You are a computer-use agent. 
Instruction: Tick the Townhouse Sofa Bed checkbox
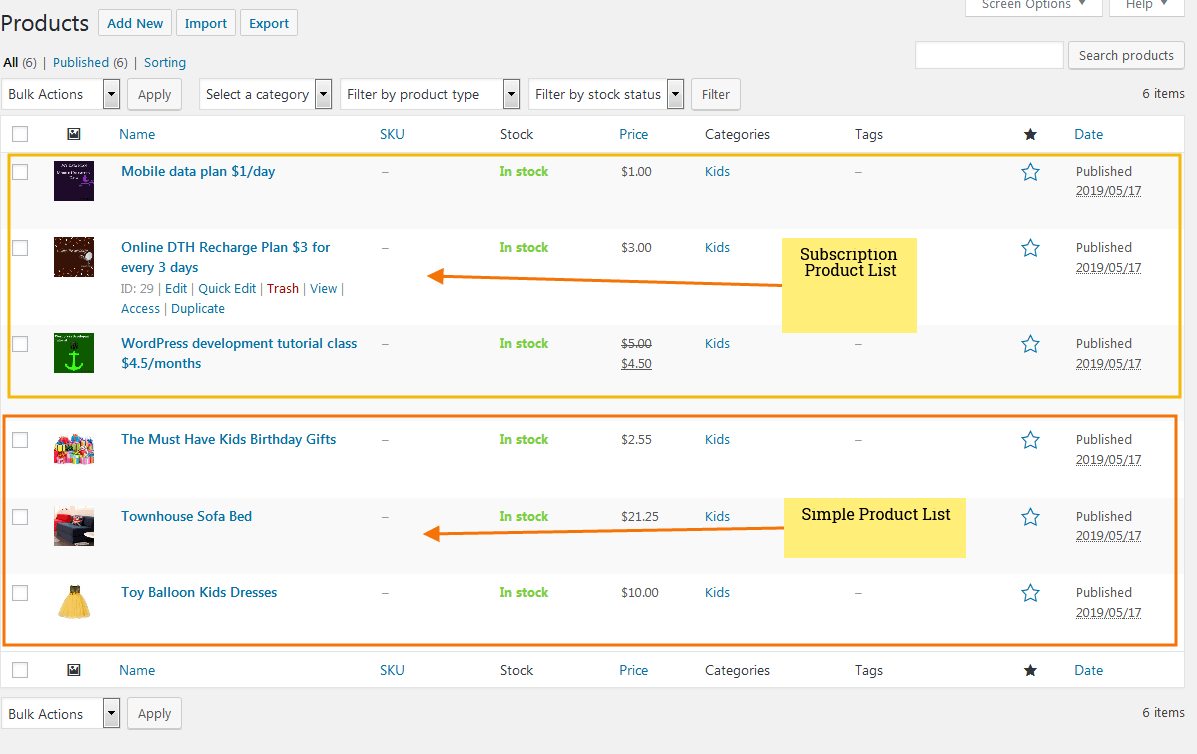click(x=20, y=517)
